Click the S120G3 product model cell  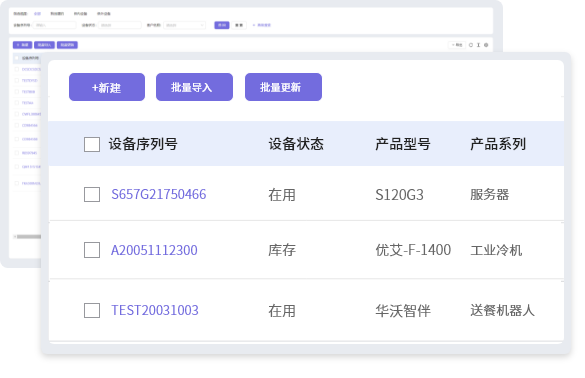tap(399, 195)
